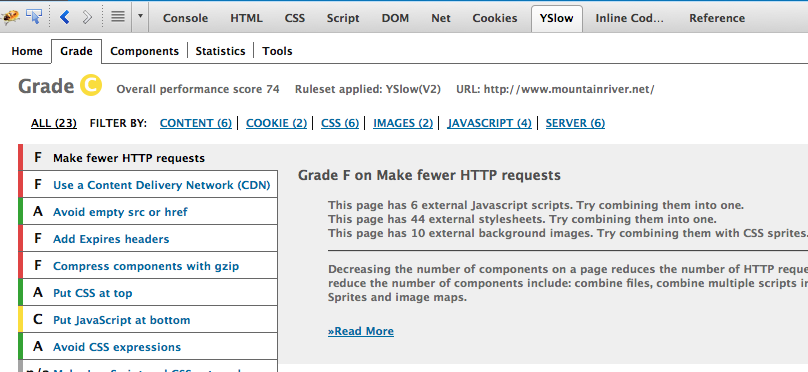The height and width of the screenshot is (372, 808).
Task: Filter rules by CONTENT (6)
Action: pos(196,123)
